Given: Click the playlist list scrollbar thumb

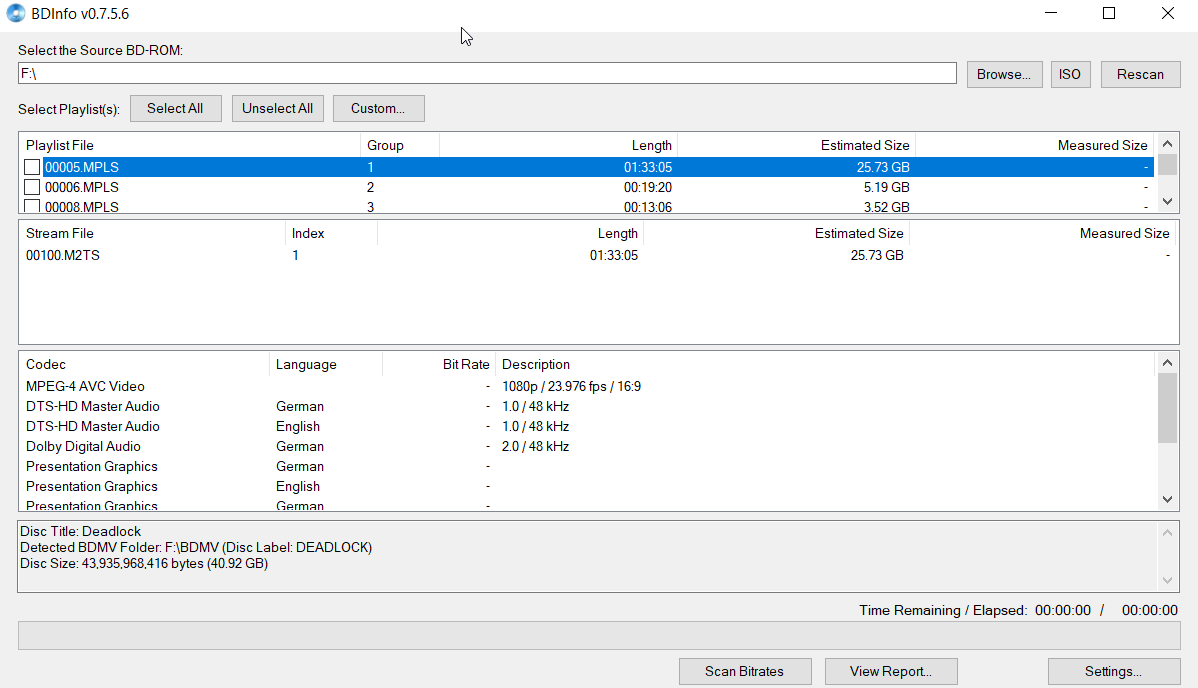Looking at the screenshot, I should 1167,165.
